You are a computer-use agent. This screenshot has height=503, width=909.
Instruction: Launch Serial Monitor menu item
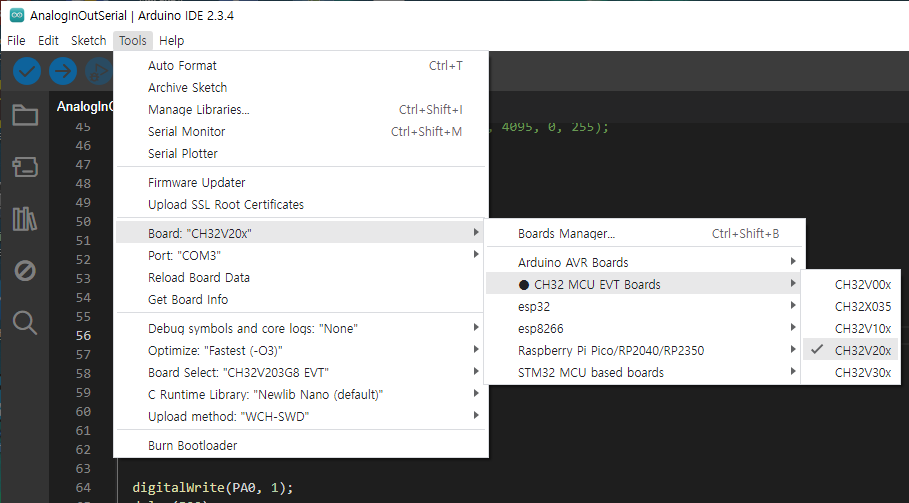pos(301,132)
